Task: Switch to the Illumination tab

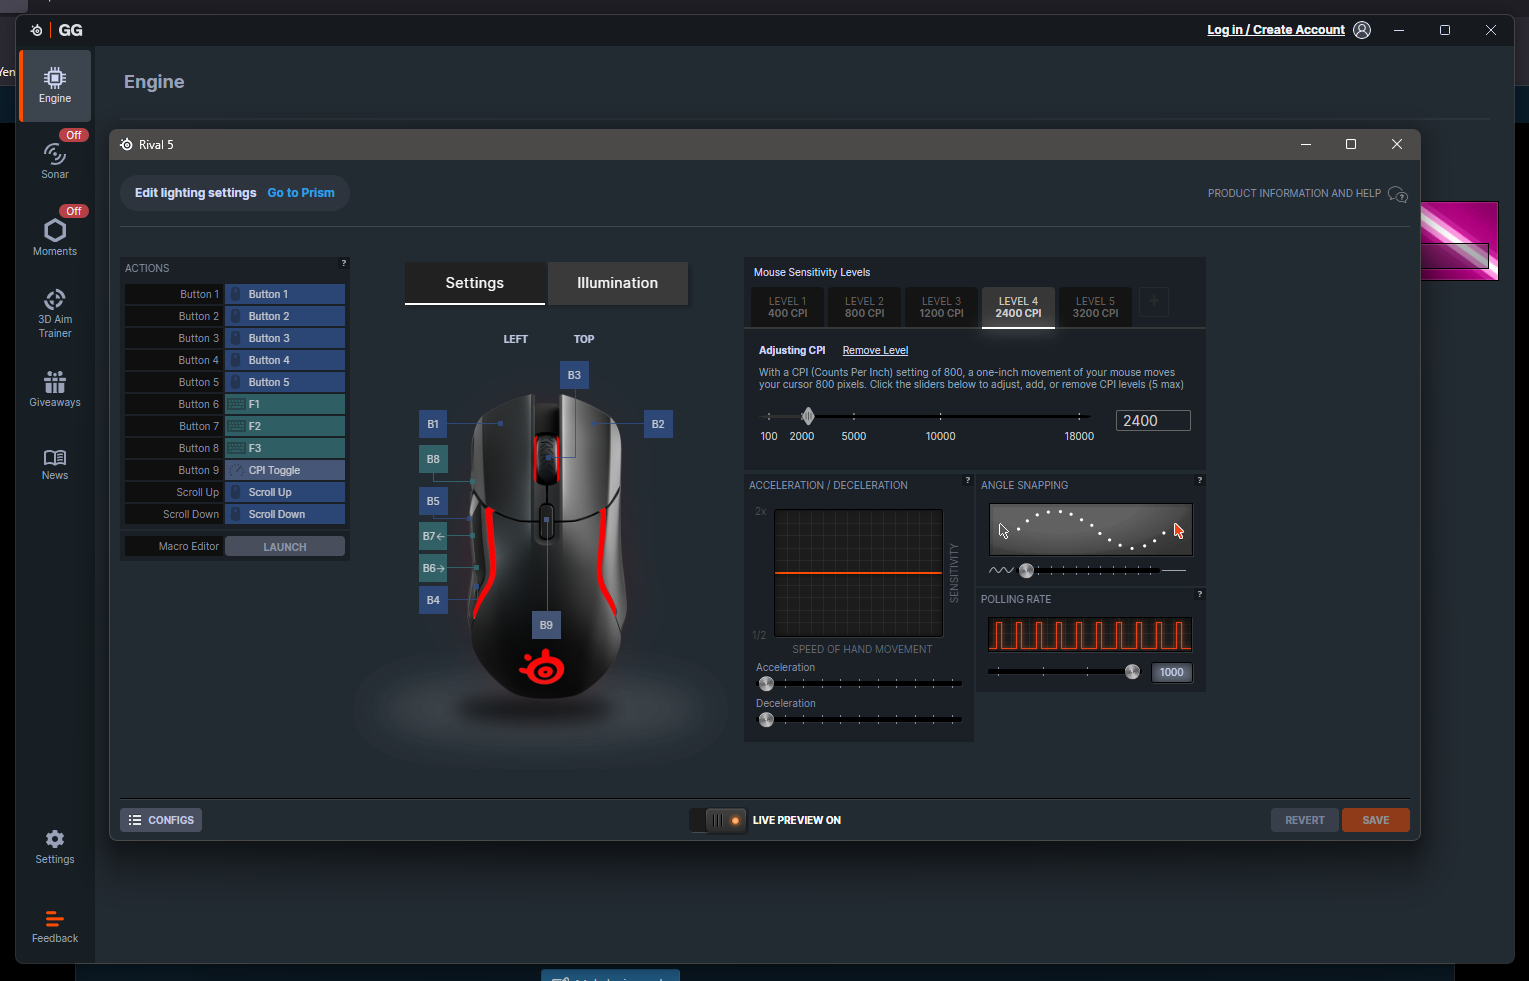Action: (x=618, y=283)
